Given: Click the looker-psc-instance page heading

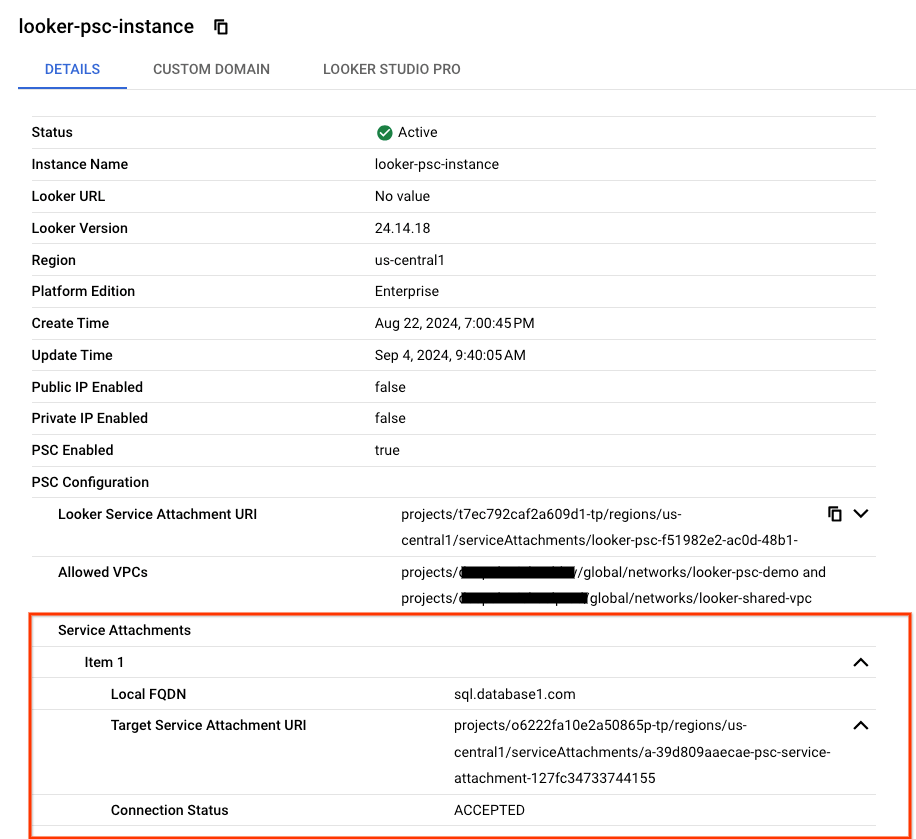Looking at the screenshot, I should [x=106, y=27].
